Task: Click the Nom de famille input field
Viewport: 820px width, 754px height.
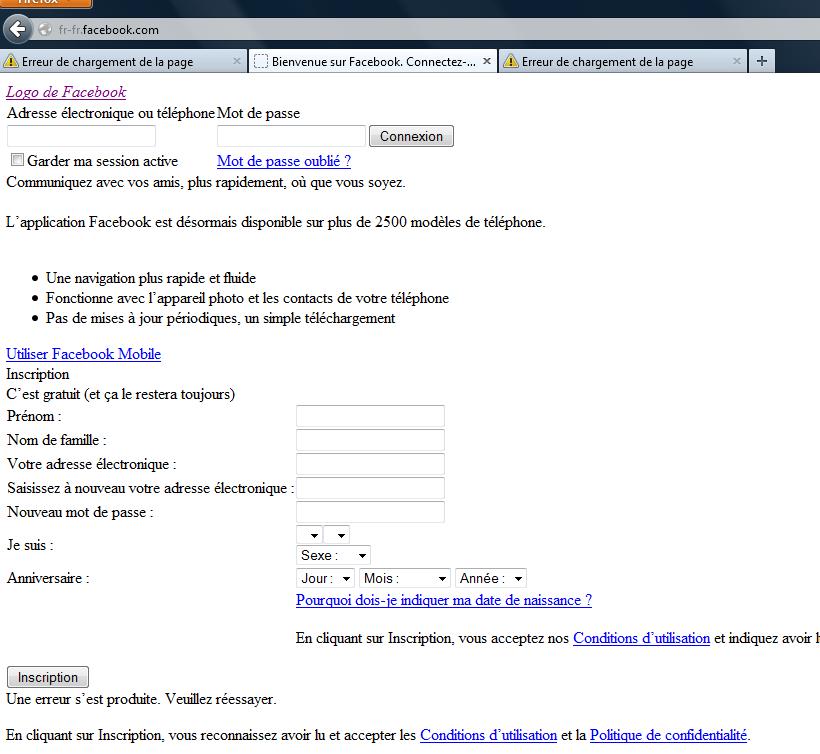Action: 370,440
